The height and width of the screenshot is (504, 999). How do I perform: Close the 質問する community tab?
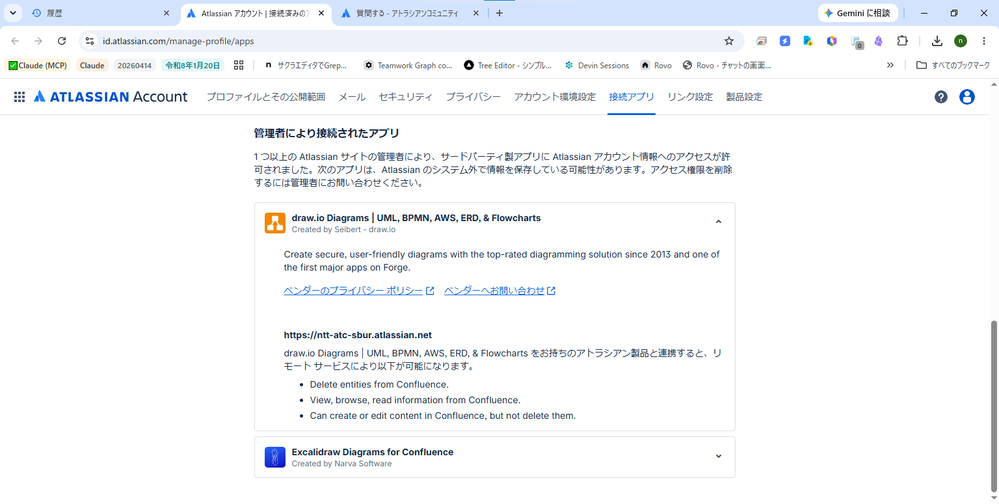(477, 13)
